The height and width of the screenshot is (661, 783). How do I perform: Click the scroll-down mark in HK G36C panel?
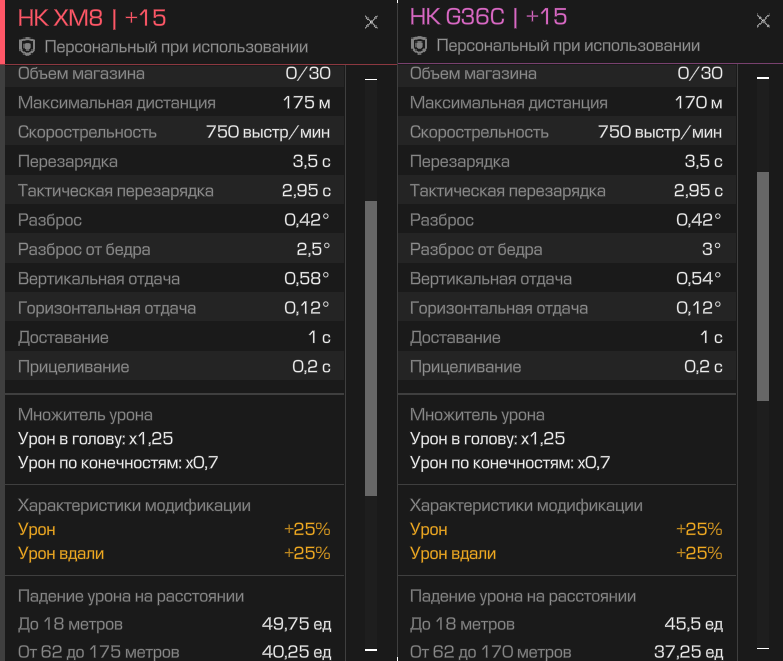tap(763, 648)
